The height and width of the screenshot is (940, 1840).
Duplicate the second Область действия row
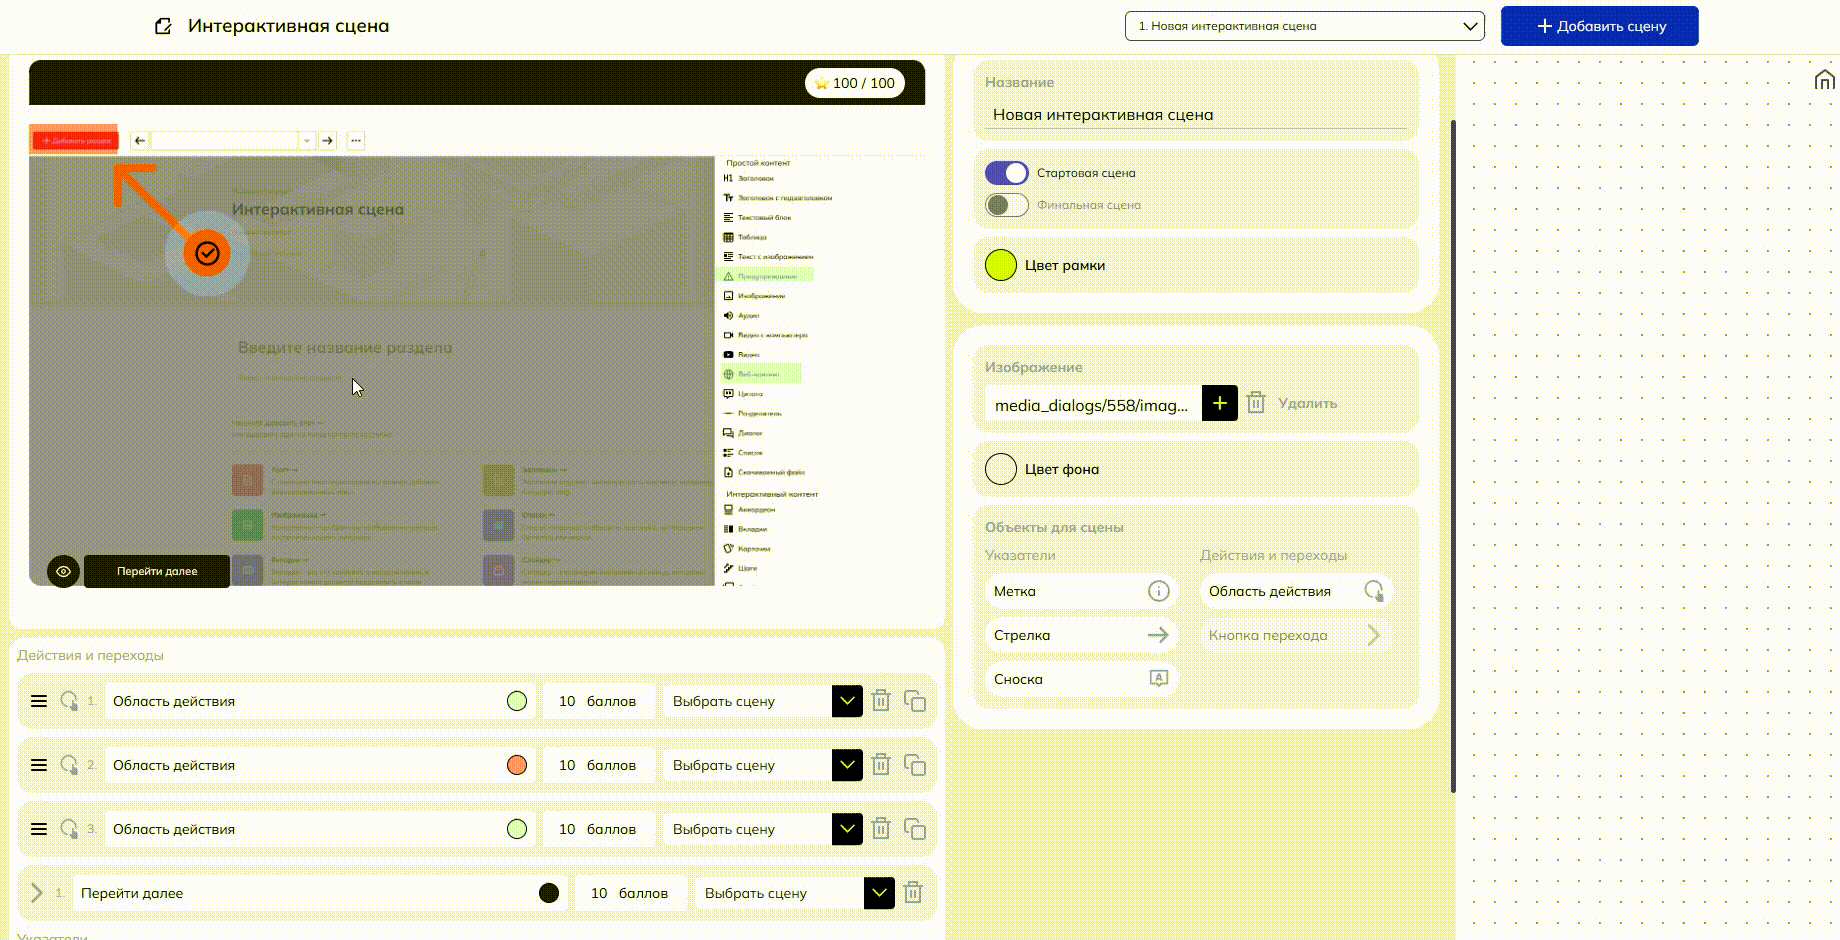(914, 765)
